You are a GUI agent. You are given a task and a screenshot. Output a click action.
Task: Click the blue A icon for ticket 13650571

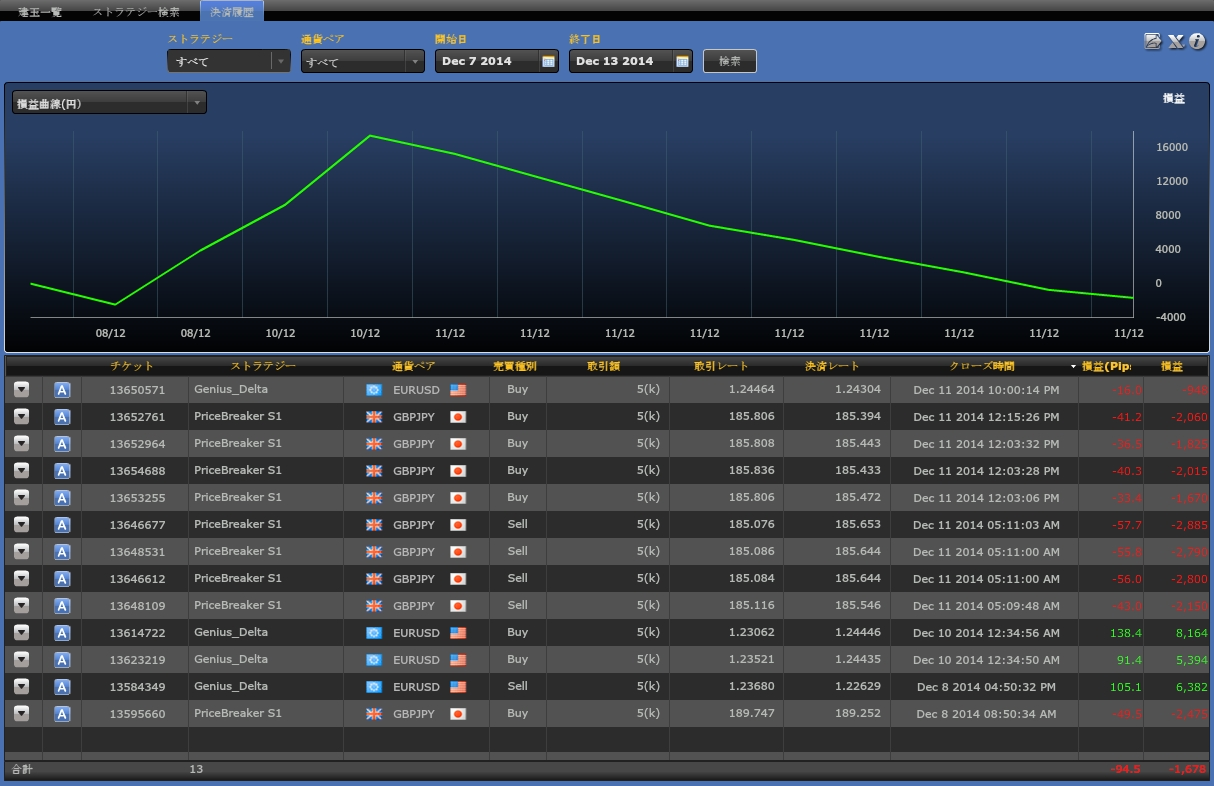click(62, 390)
